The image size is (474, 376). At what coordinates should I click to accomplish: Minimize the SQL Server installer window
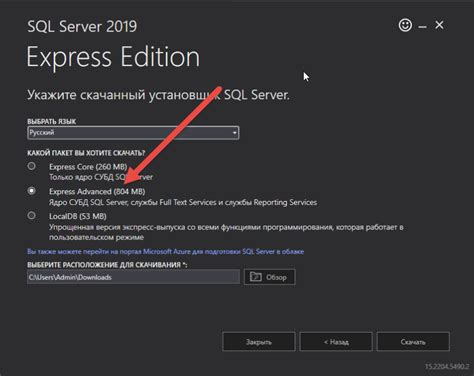coord(423,26)
